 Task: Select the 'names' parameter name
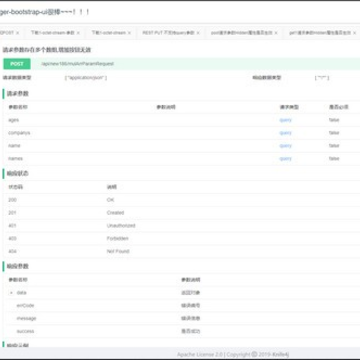pos(16,159)
